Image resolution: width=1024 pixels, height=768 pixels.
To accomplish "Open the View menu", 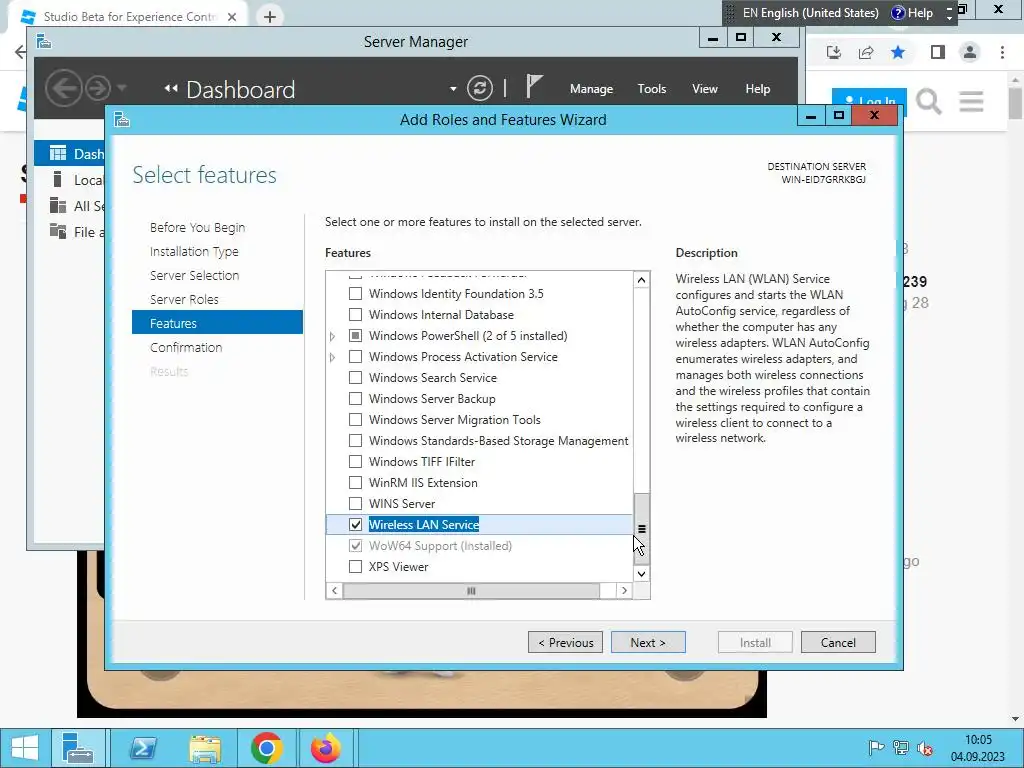I will tap(705, 89).
